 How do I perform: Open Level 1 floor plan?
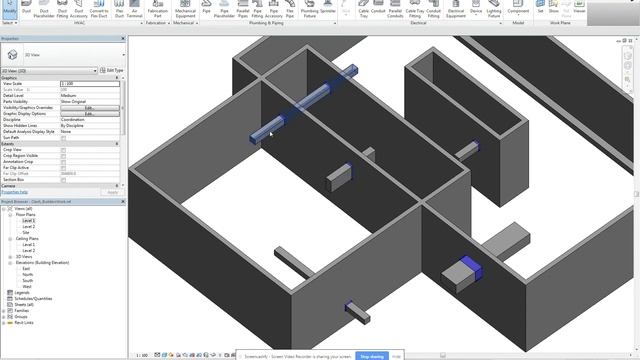(29, 220)
